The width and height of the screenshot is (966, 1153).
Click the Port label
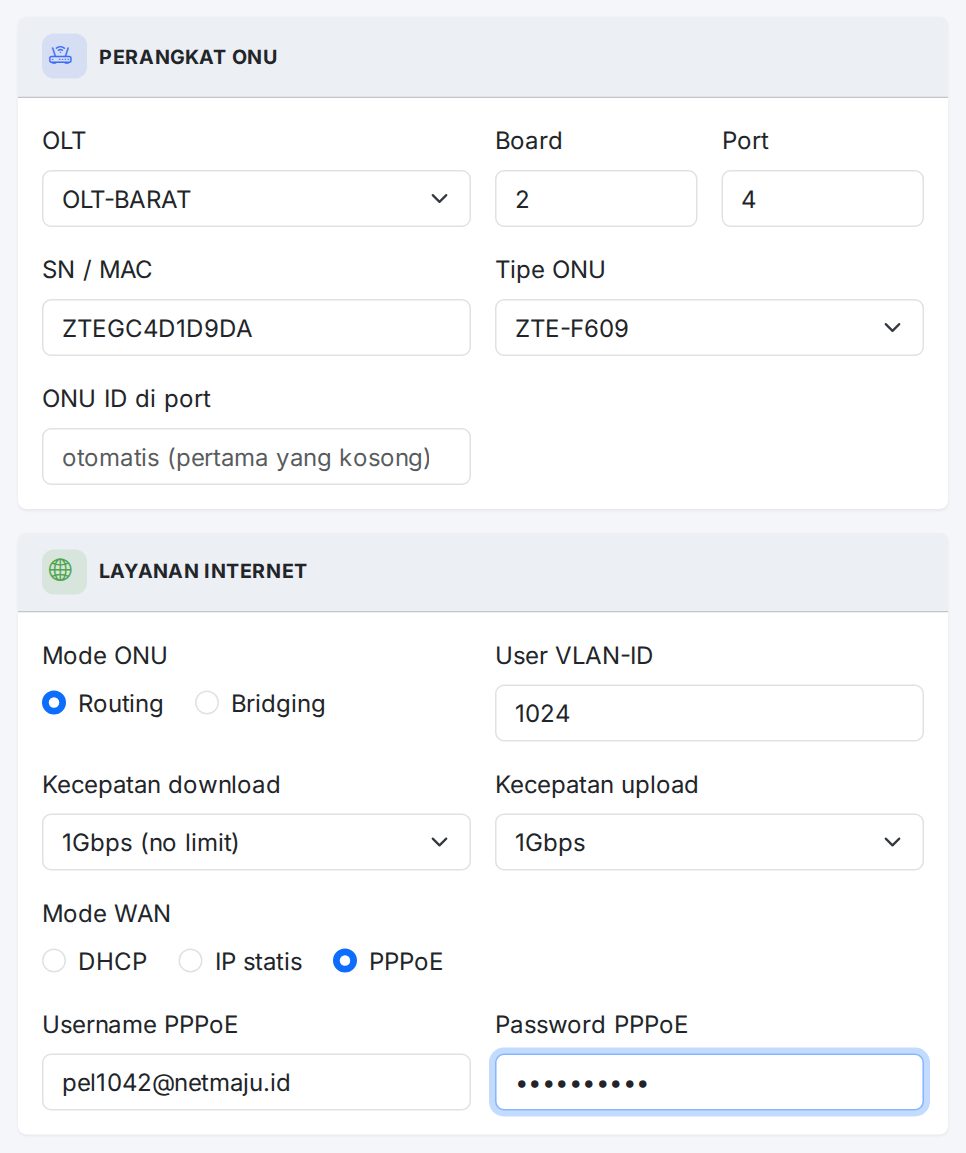point(745,140)
